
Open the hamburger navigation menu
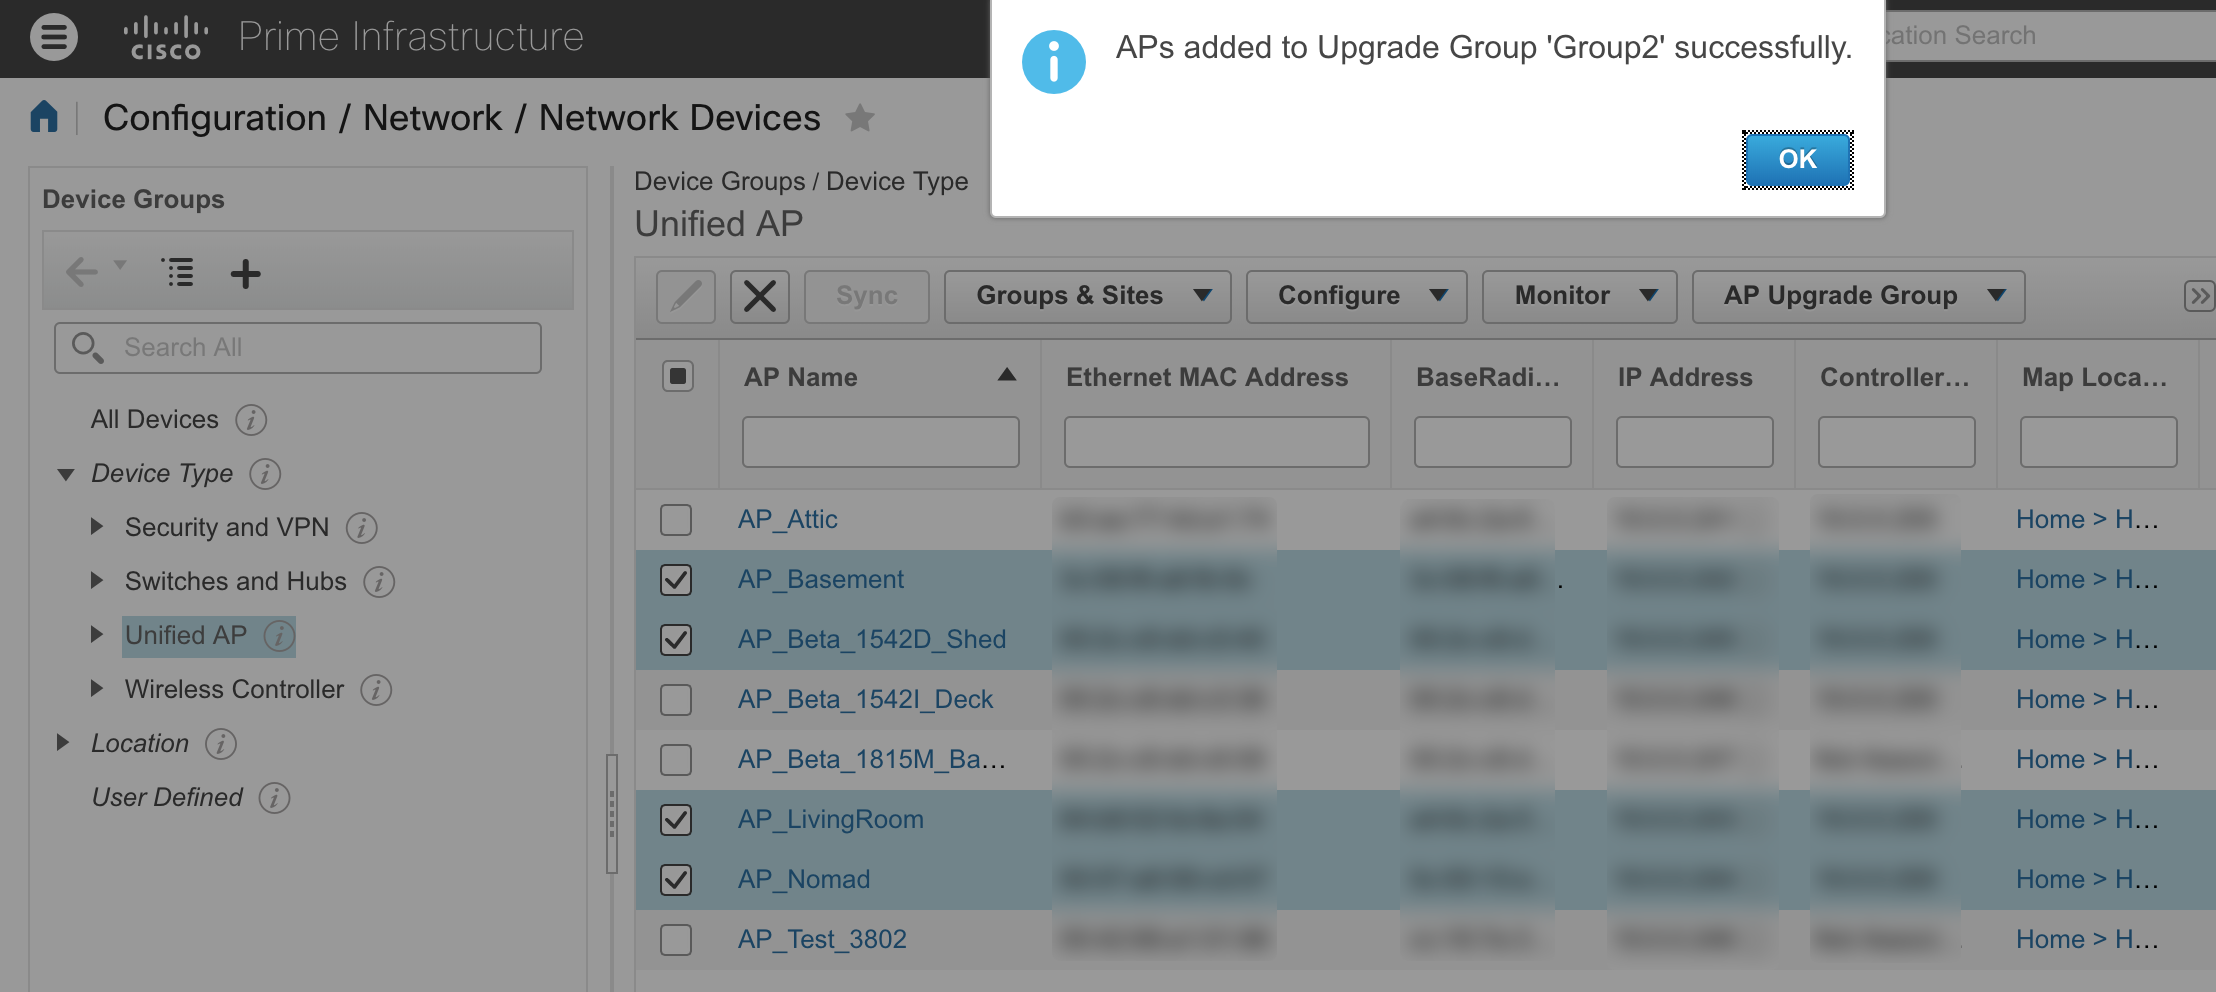pyautogui.click(x=53, y=38)
